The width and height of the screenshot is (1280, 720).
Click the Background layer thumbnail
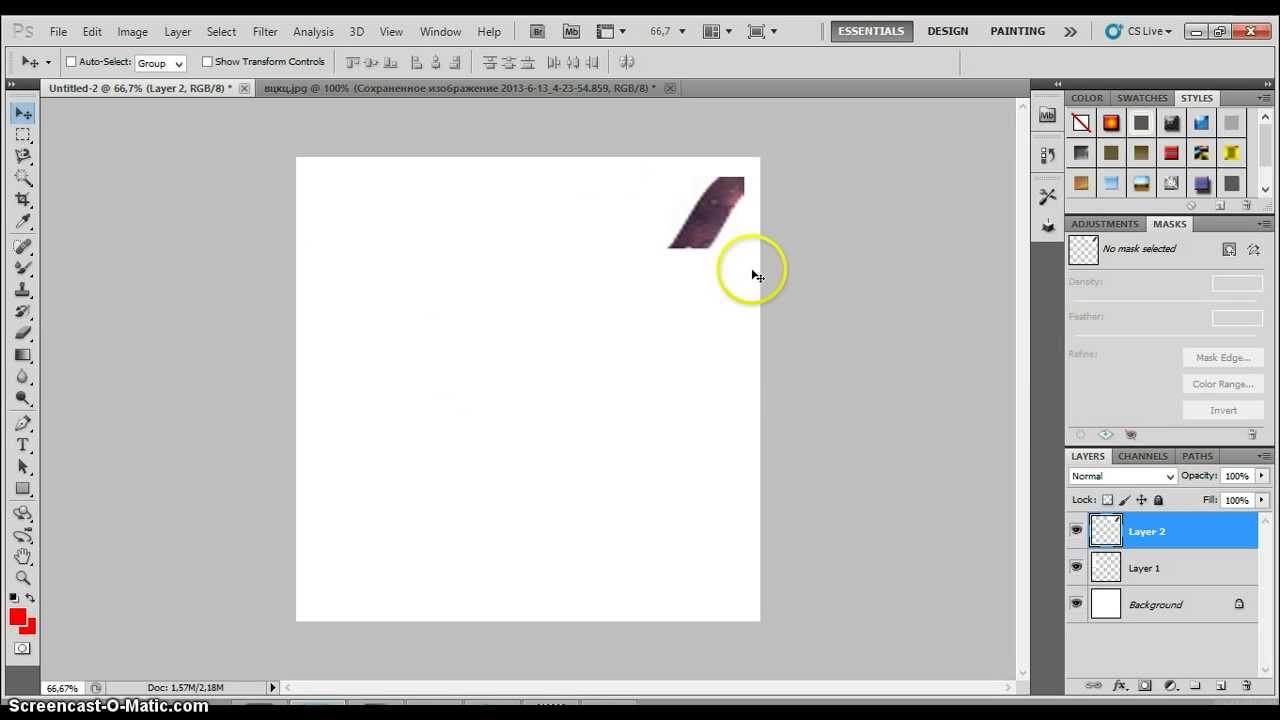1106,604
